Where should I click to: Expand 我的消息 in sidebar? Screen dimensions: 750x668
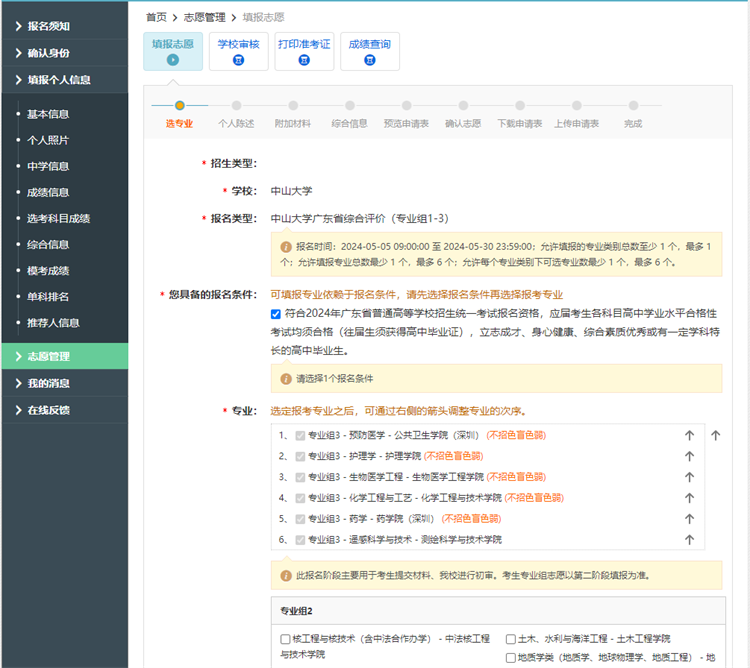(65, 383)
